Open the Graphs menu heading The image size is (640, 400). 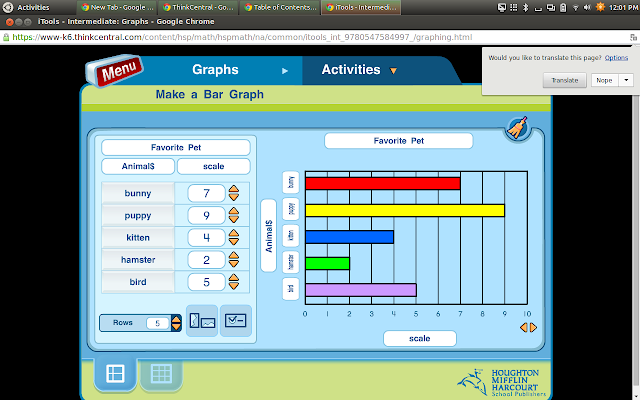click(215, 69)
